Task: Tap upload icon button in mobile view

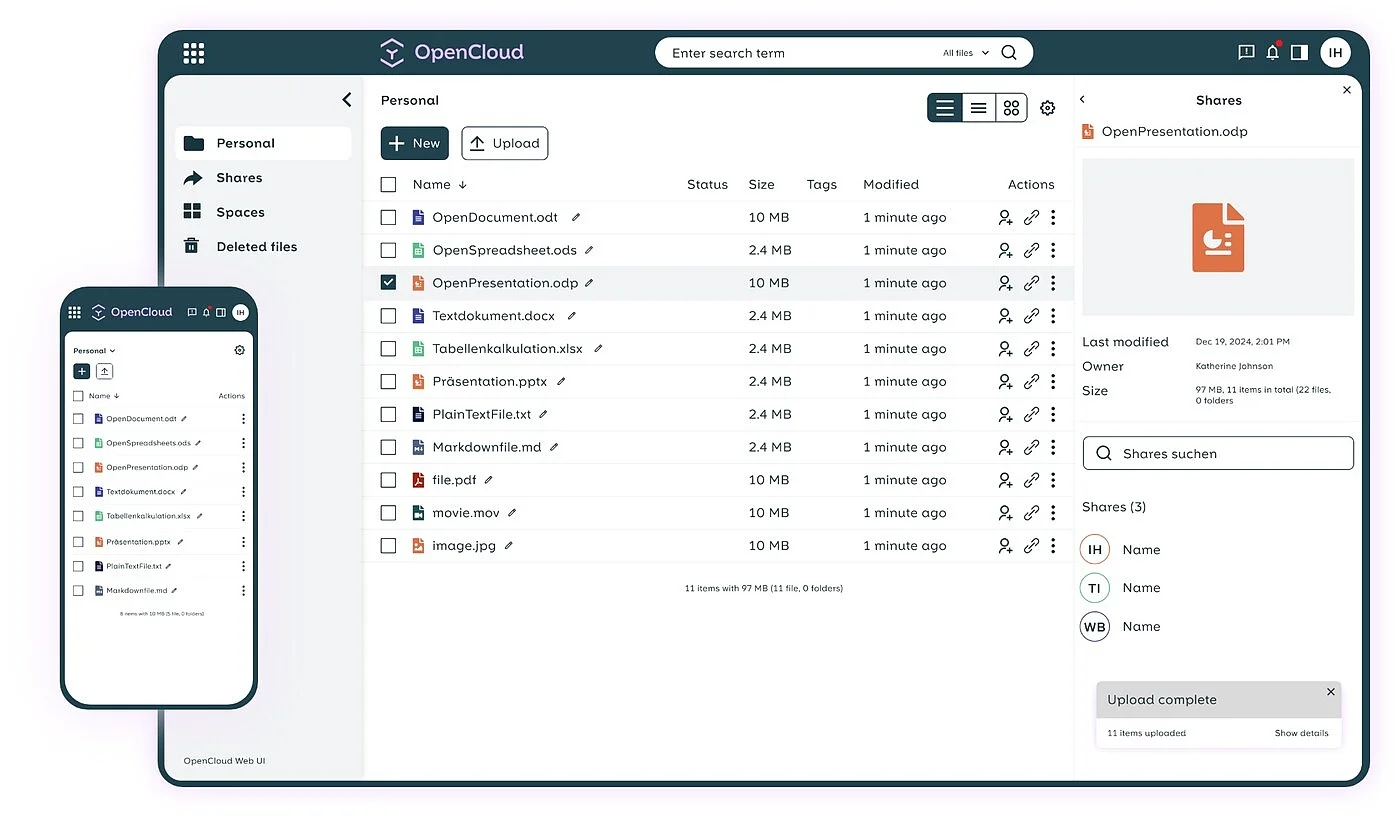Action: (x=105, y=371)
